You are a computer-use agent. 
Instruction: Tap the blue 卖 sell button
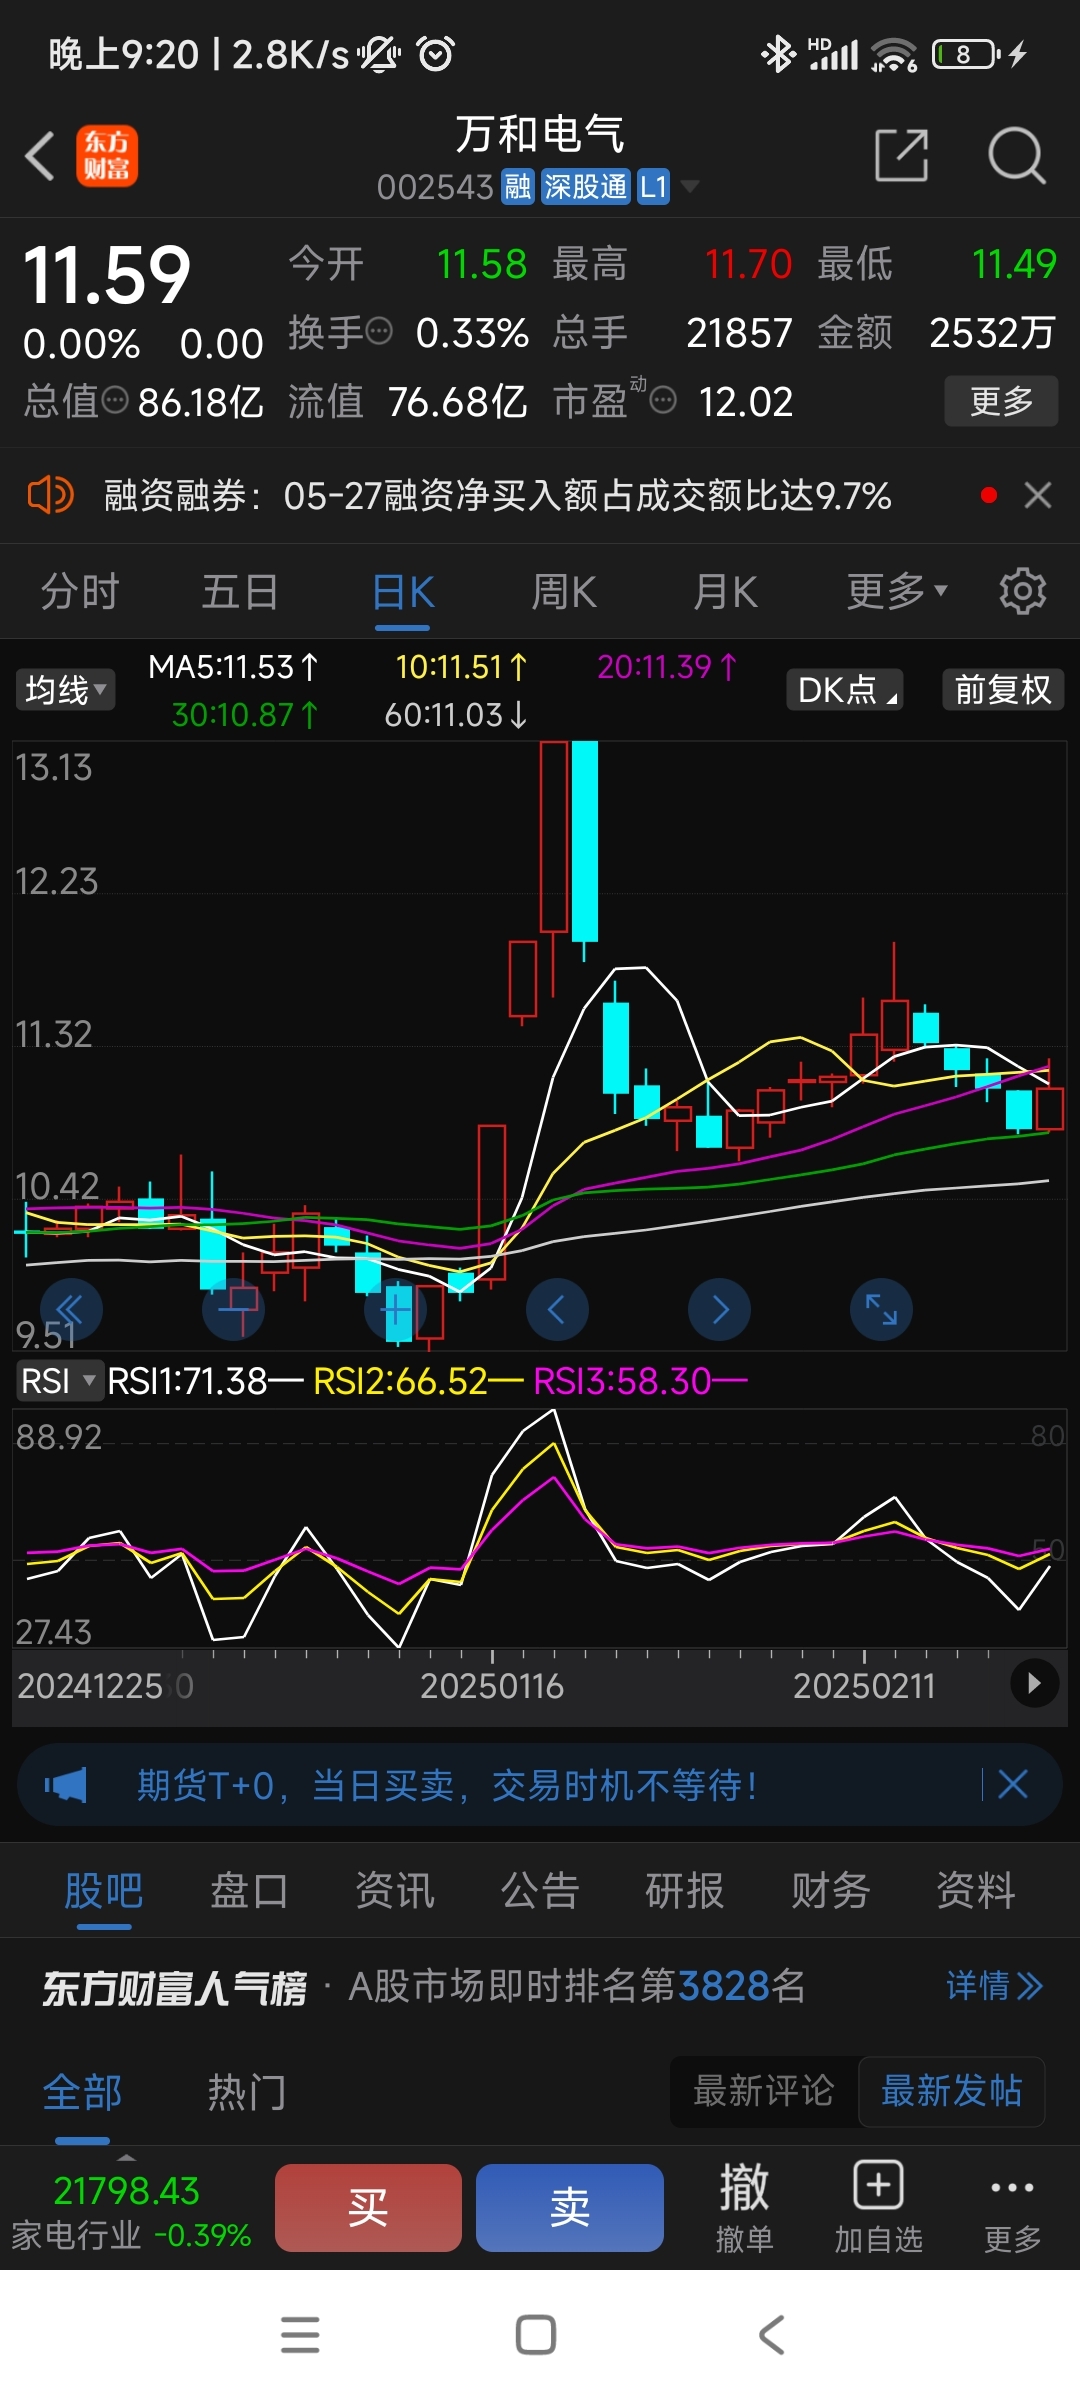(570, 2208)
